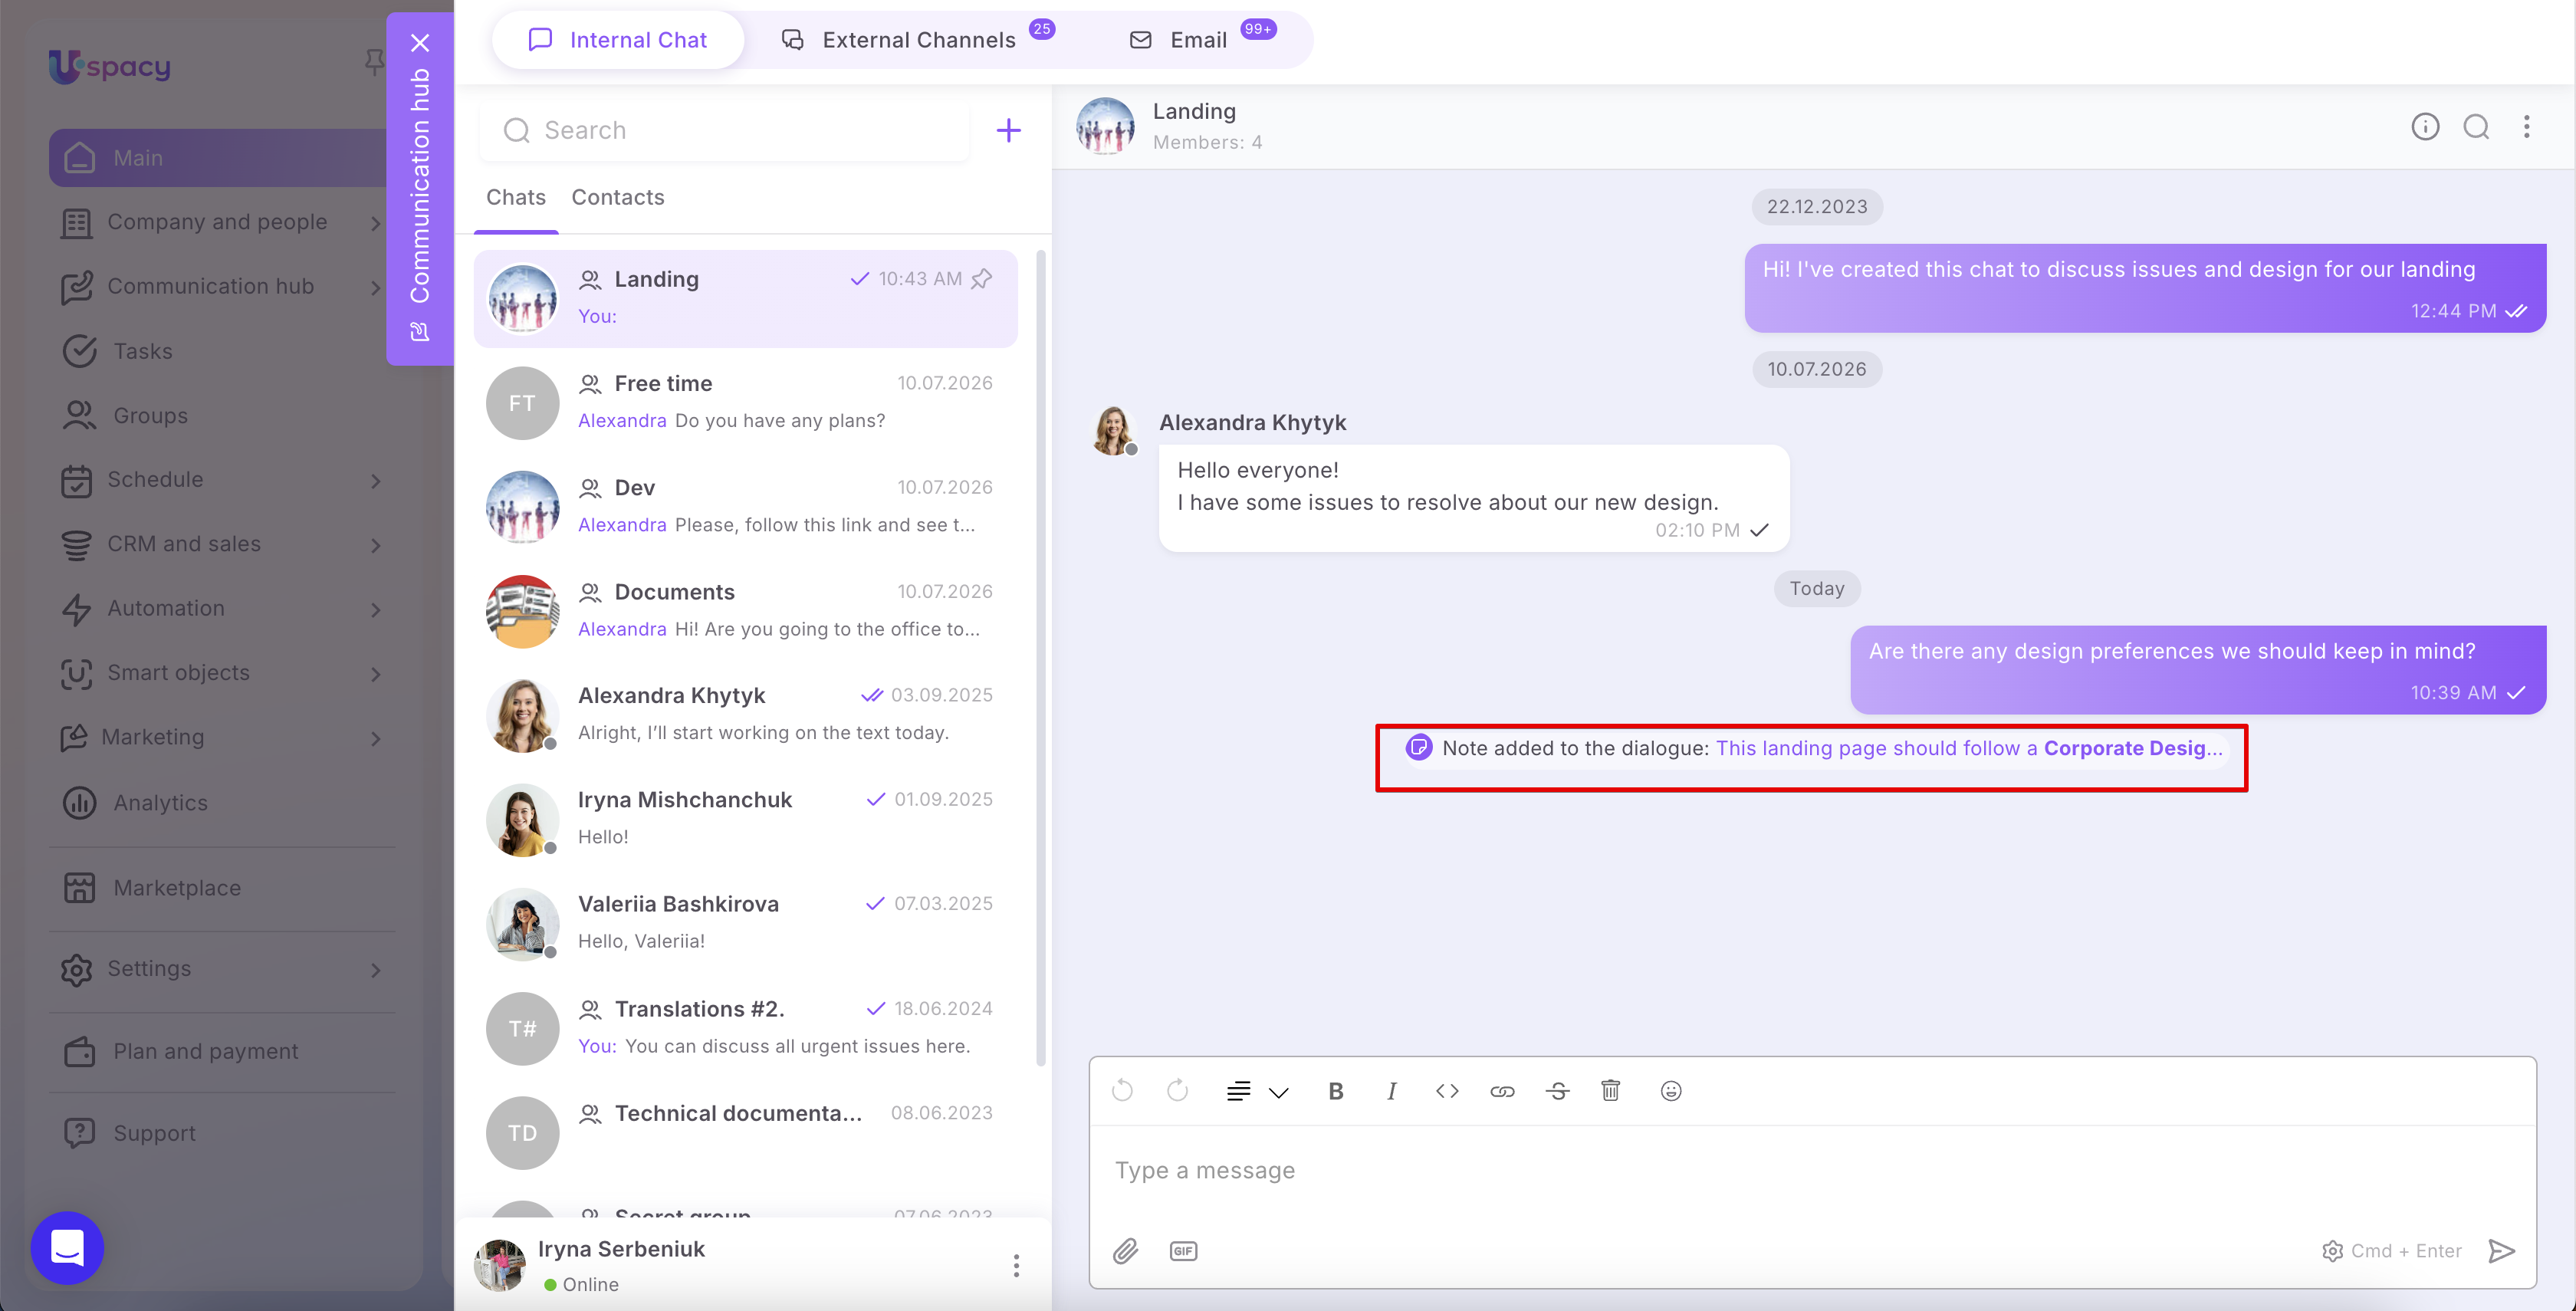The width and height of the screenshot is (2576, 1311).
Task: Create a new chat with the plus button
Action: coord(1009,130)
